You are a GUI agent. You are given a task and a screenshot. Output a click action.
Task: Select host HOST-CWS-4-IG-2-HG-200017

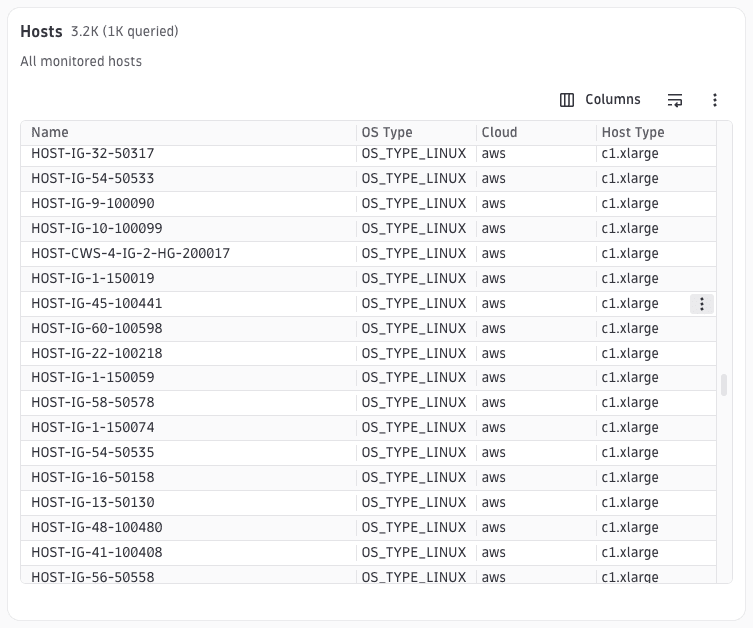click(x=131, y=254)
